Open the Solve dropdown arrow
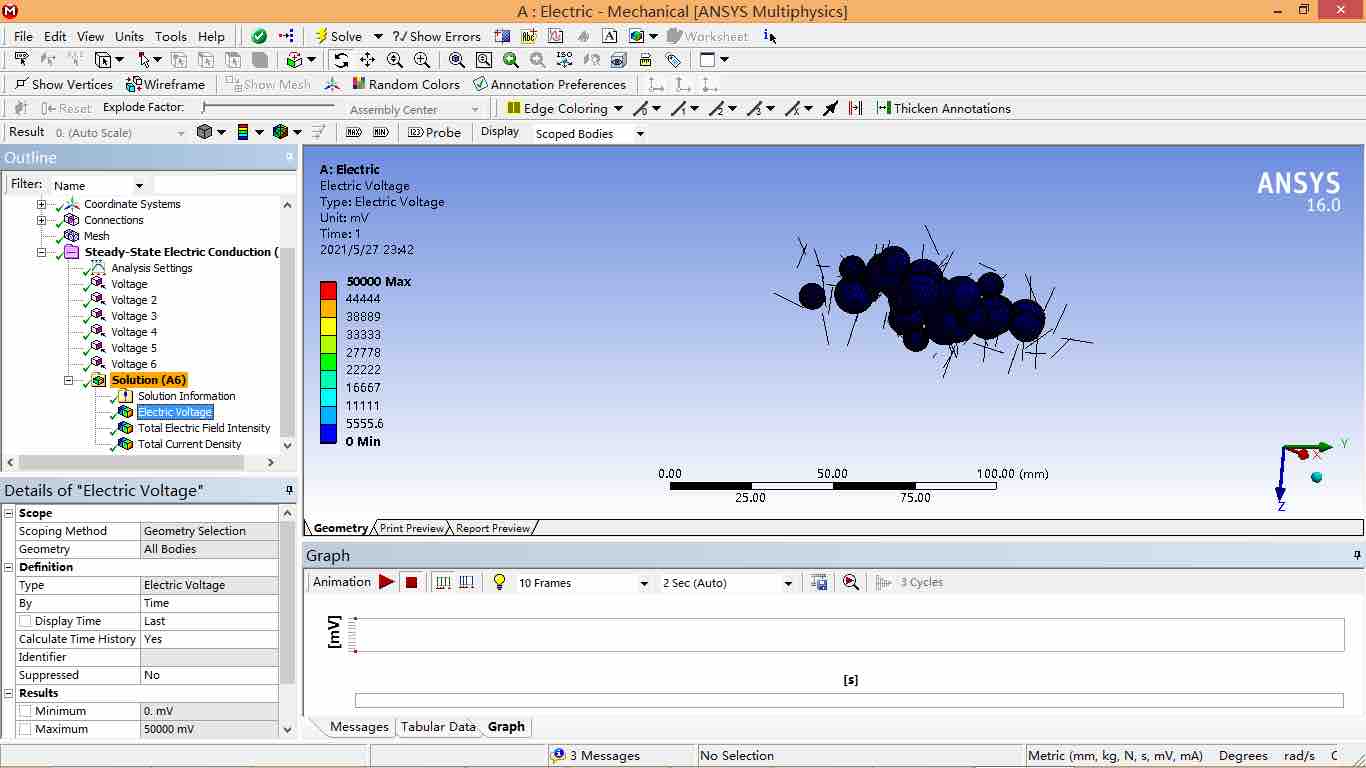The height and width of the screenshot is (768, 1366). pos(378,36)
